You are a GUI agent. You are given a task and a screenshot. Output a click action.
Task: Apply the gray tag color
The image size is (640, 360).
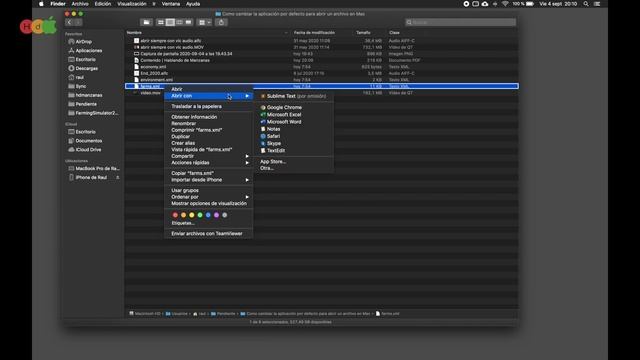point(224,215)
